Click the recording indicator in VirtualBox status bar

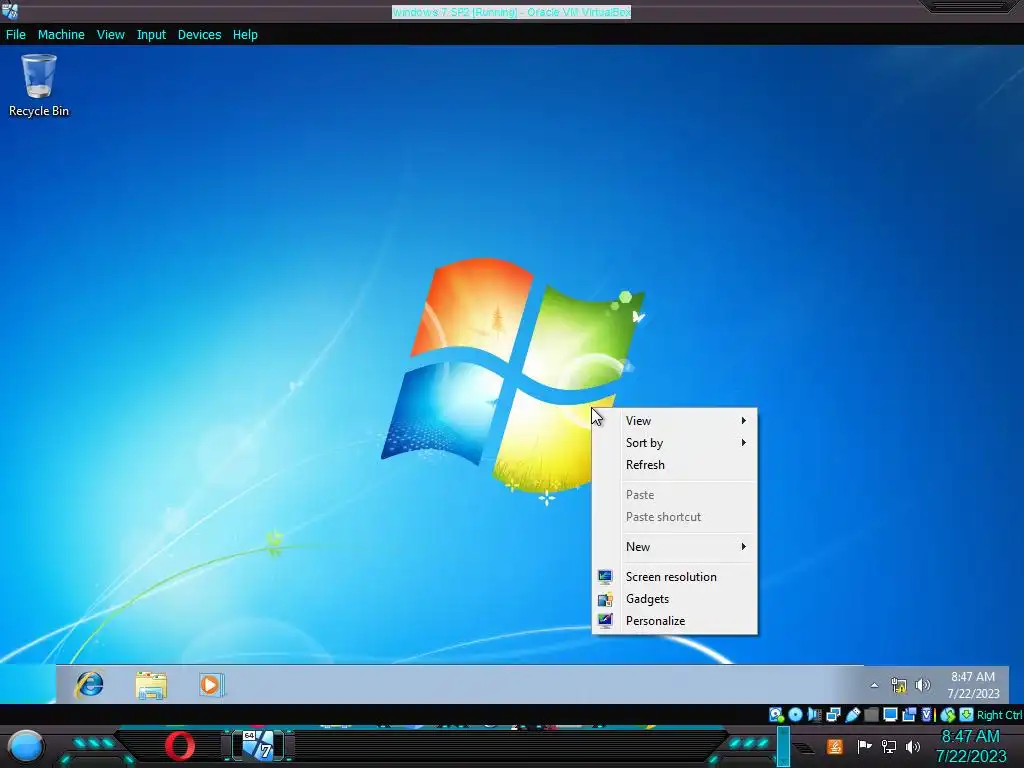909,714
